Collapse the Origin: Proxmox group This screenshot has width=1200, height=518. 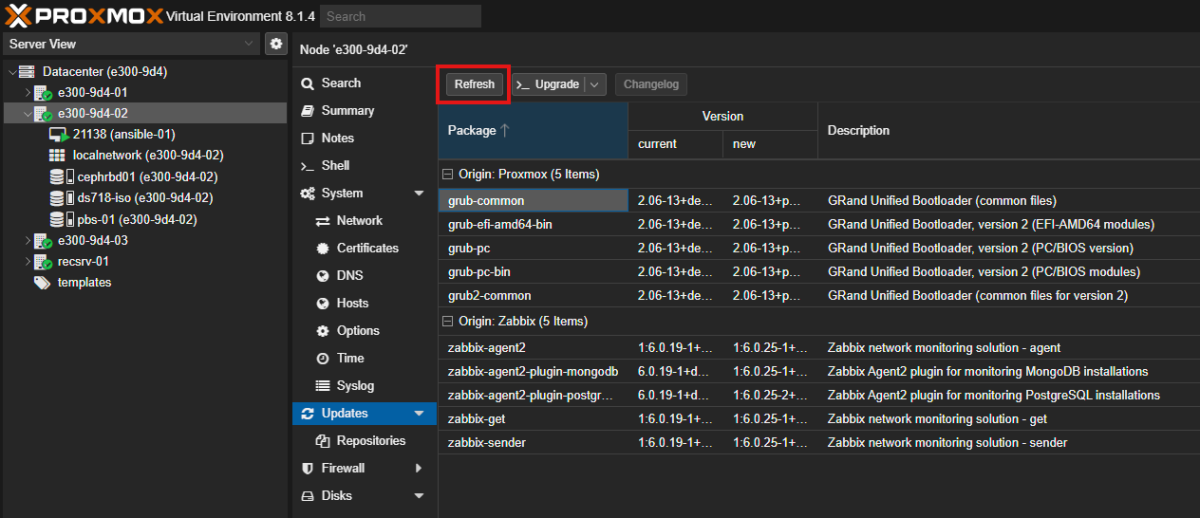pos(447,174)
